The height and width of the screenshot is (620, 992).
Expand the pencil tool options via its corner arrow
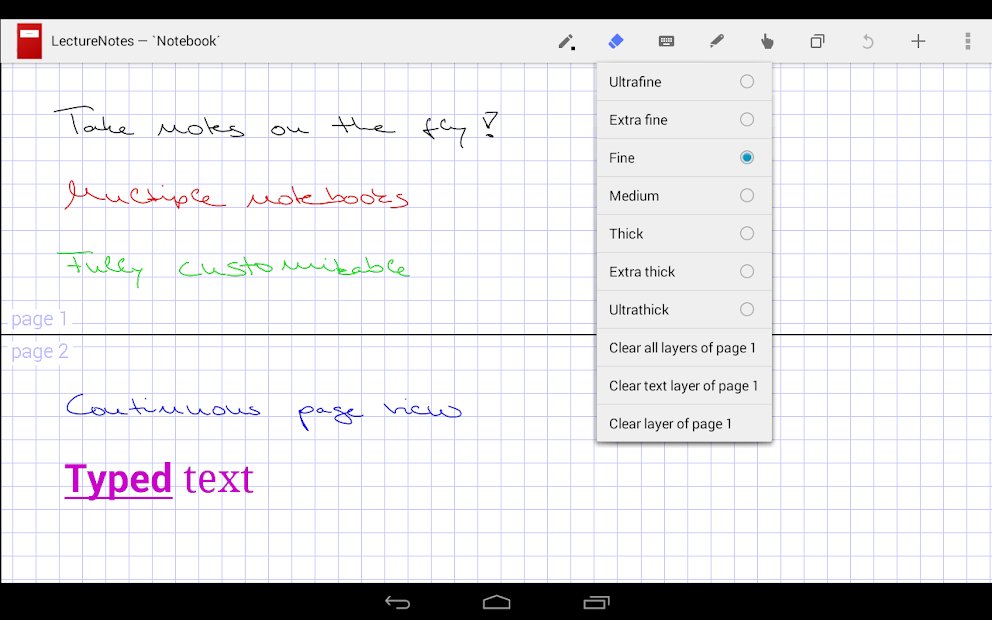pos(574,48)
